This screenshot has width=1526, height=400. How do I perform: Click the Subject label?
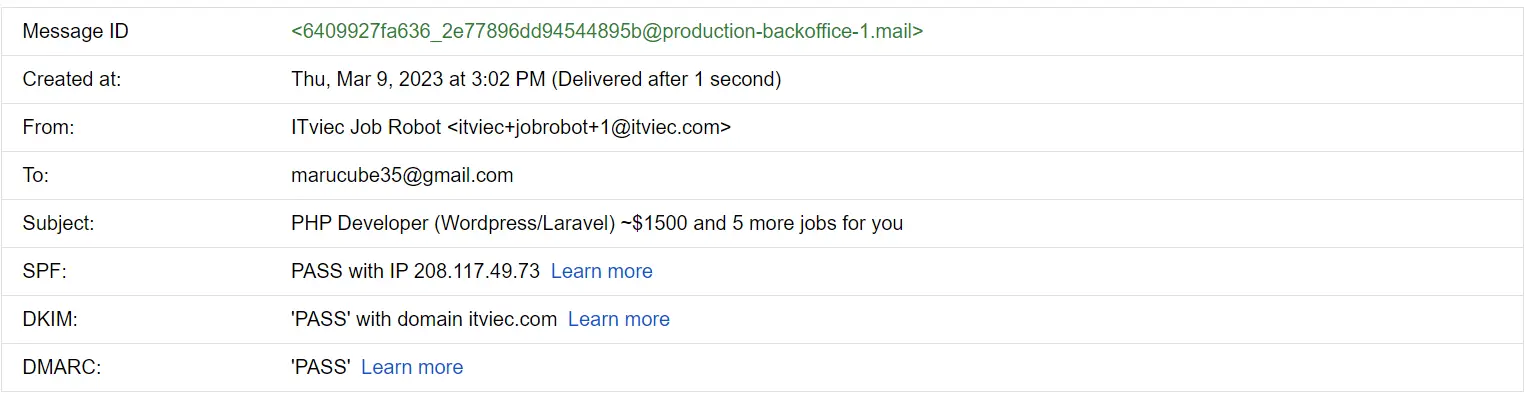click(x=58, y=223)
